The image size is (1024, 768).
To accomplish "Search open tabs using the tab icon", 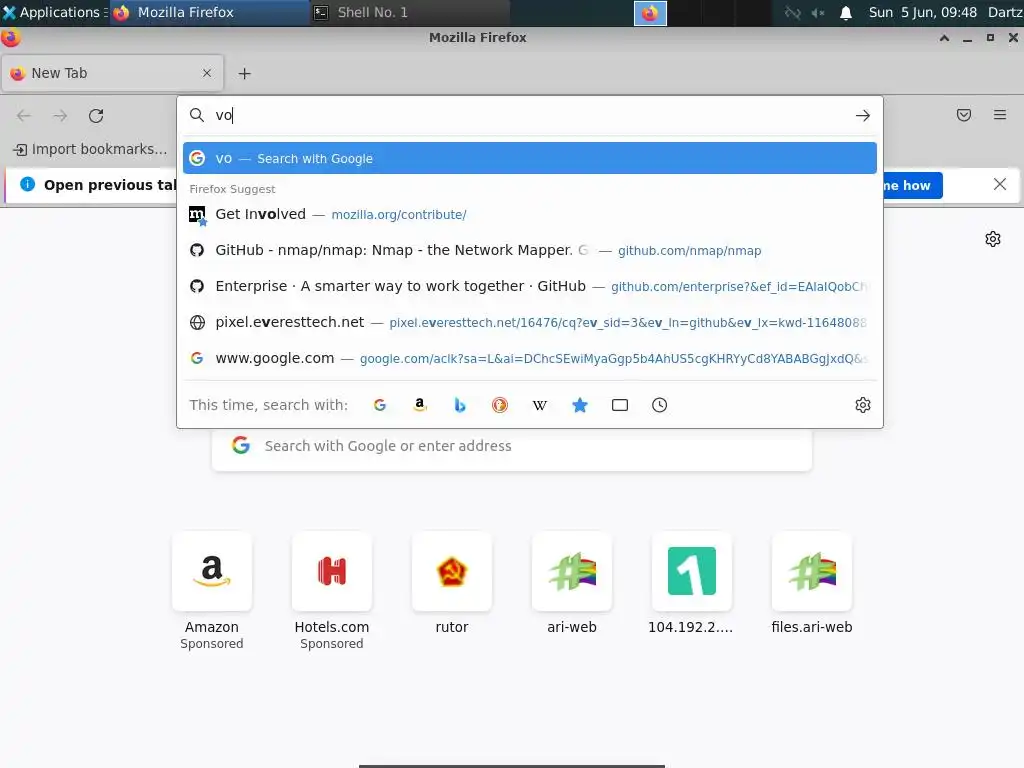I will 620,405.
